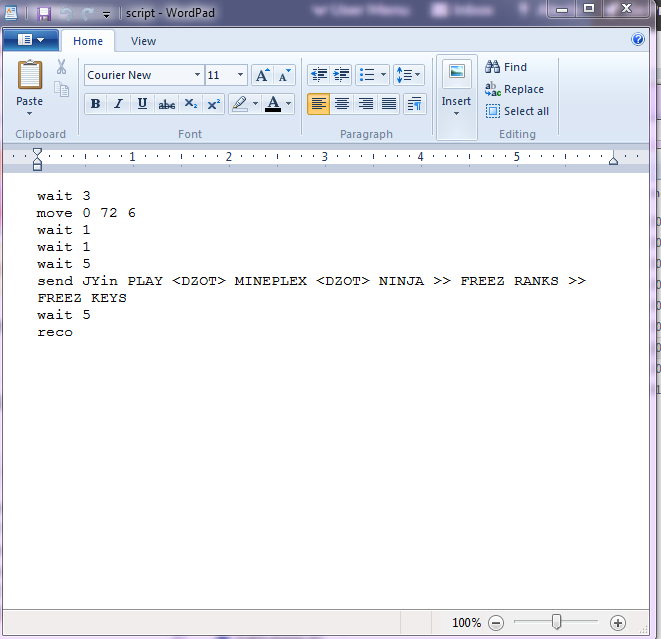Click the zoom slider handle
The height and width of the screenshot is (639, 661).
(556, 622)
